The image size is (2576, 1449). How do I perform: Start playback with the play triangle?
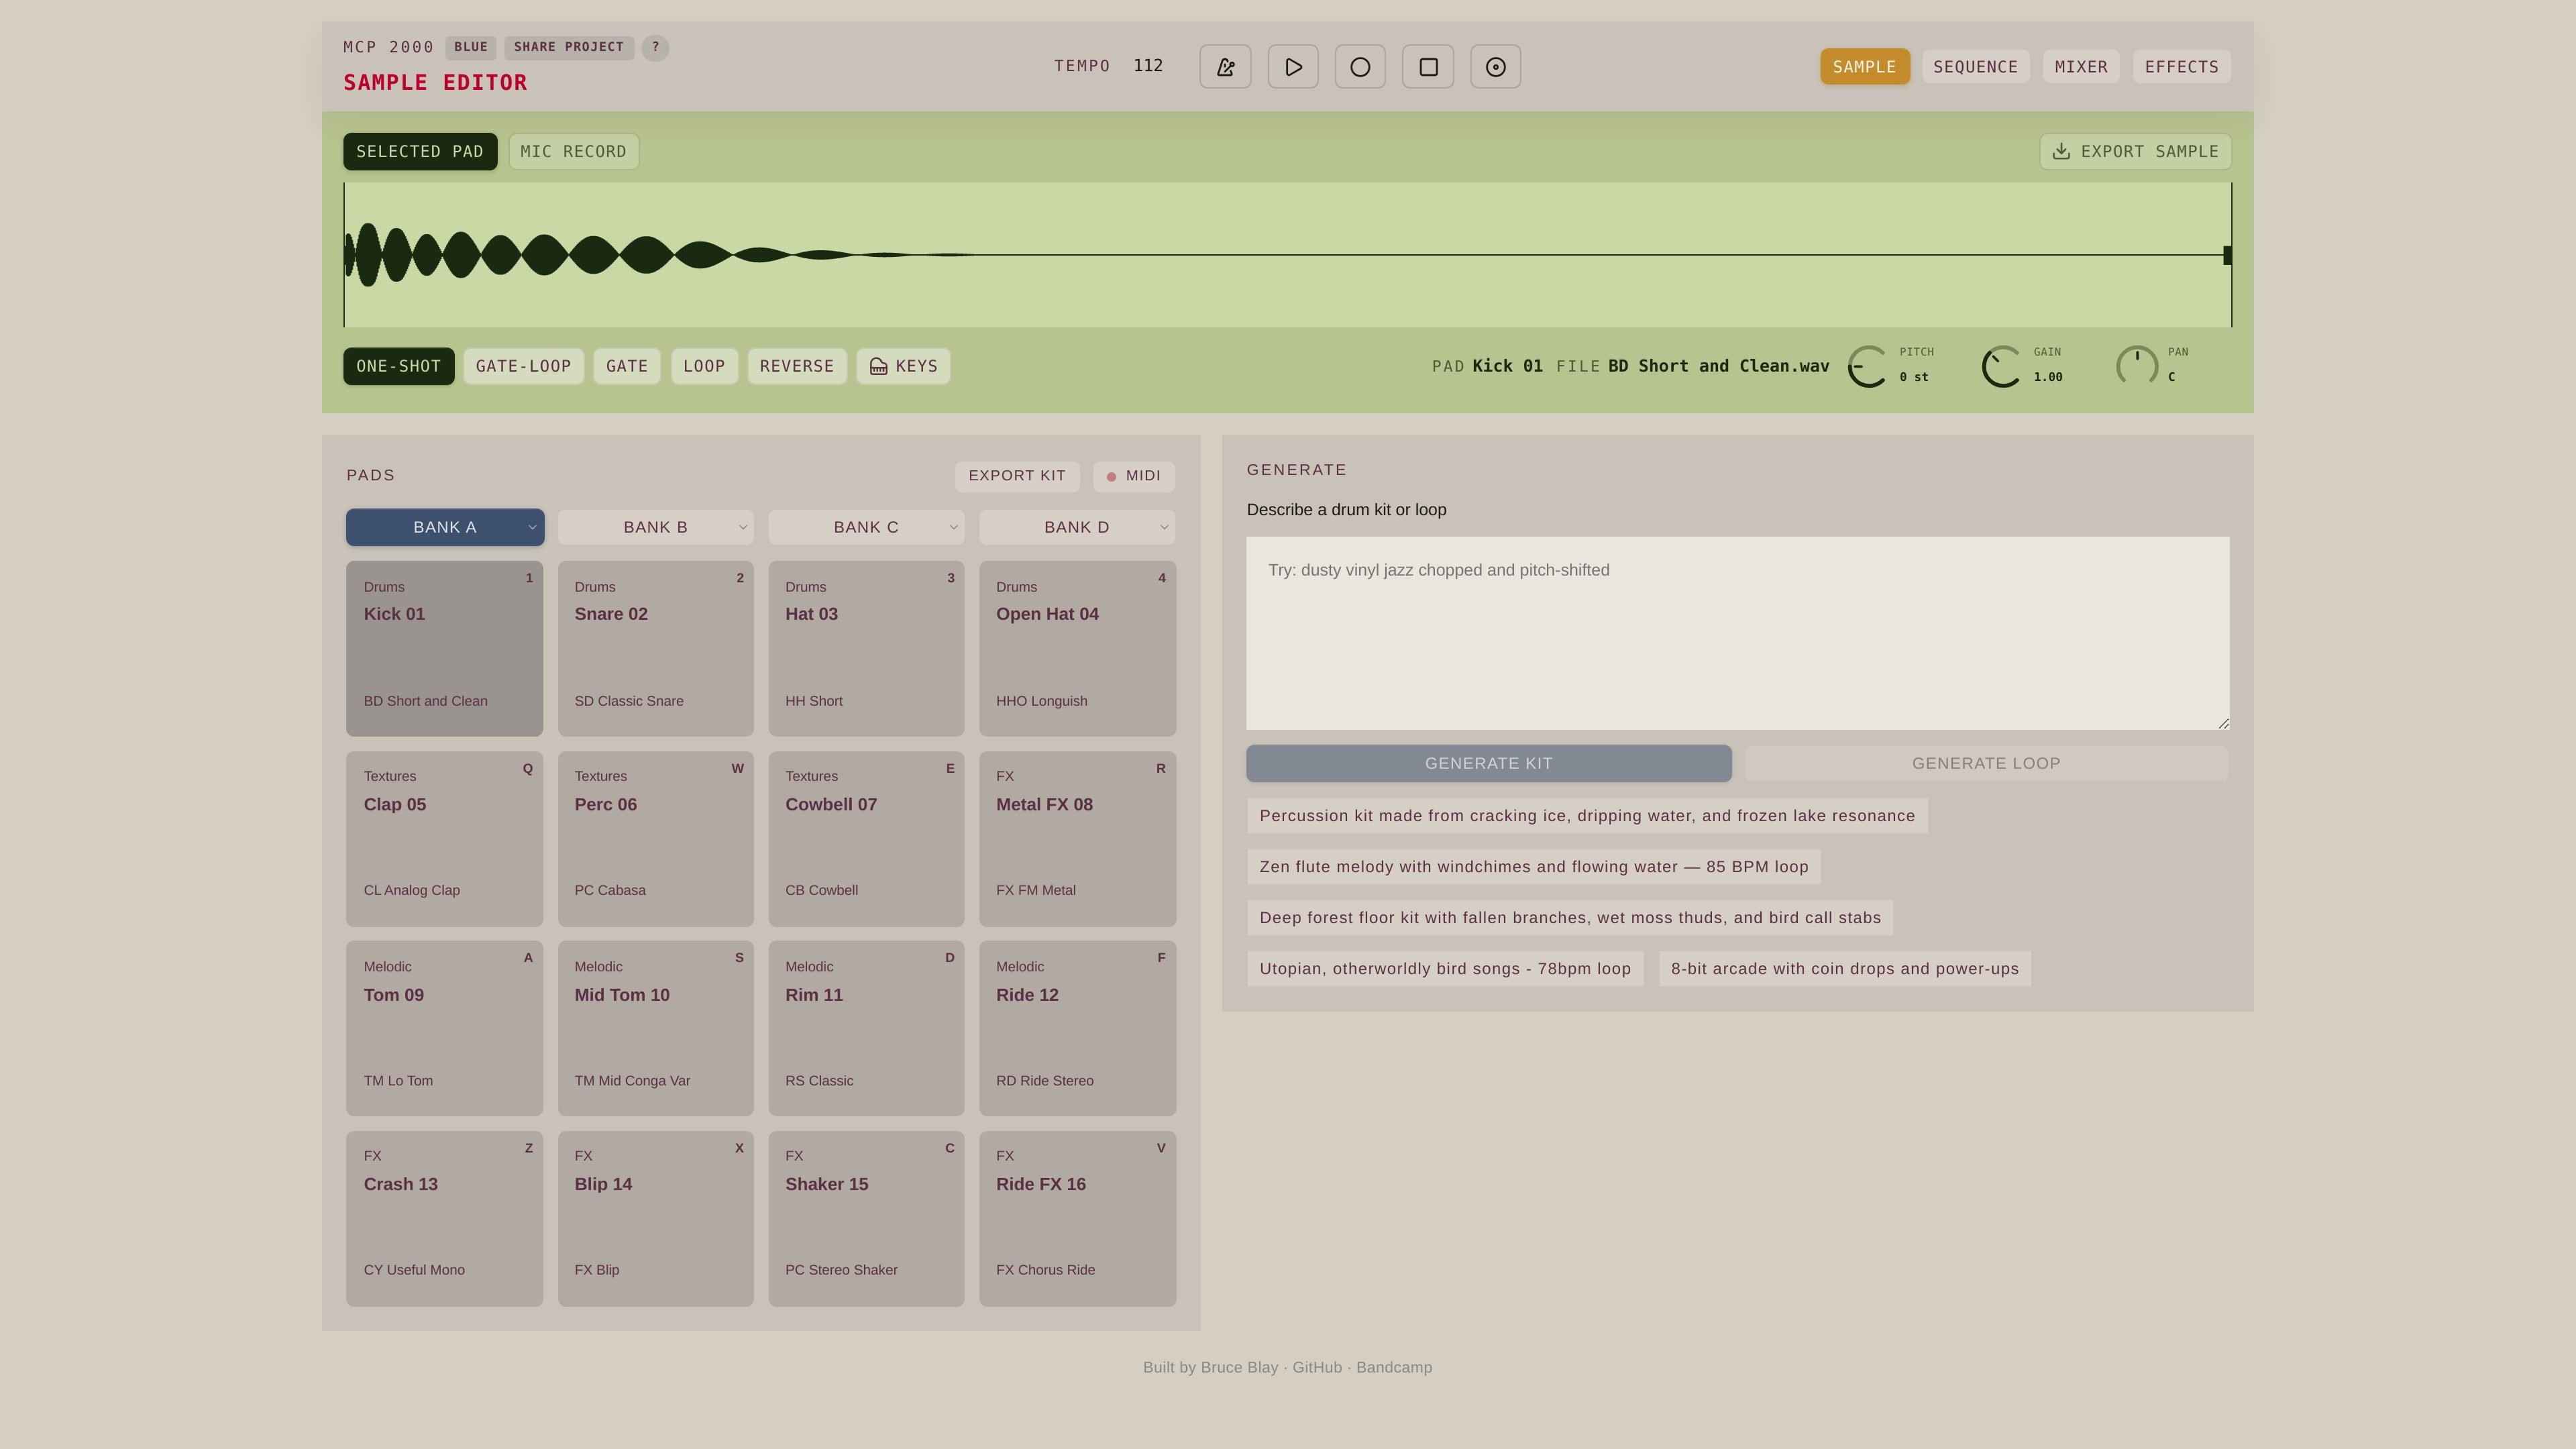tap(1293, 67)
